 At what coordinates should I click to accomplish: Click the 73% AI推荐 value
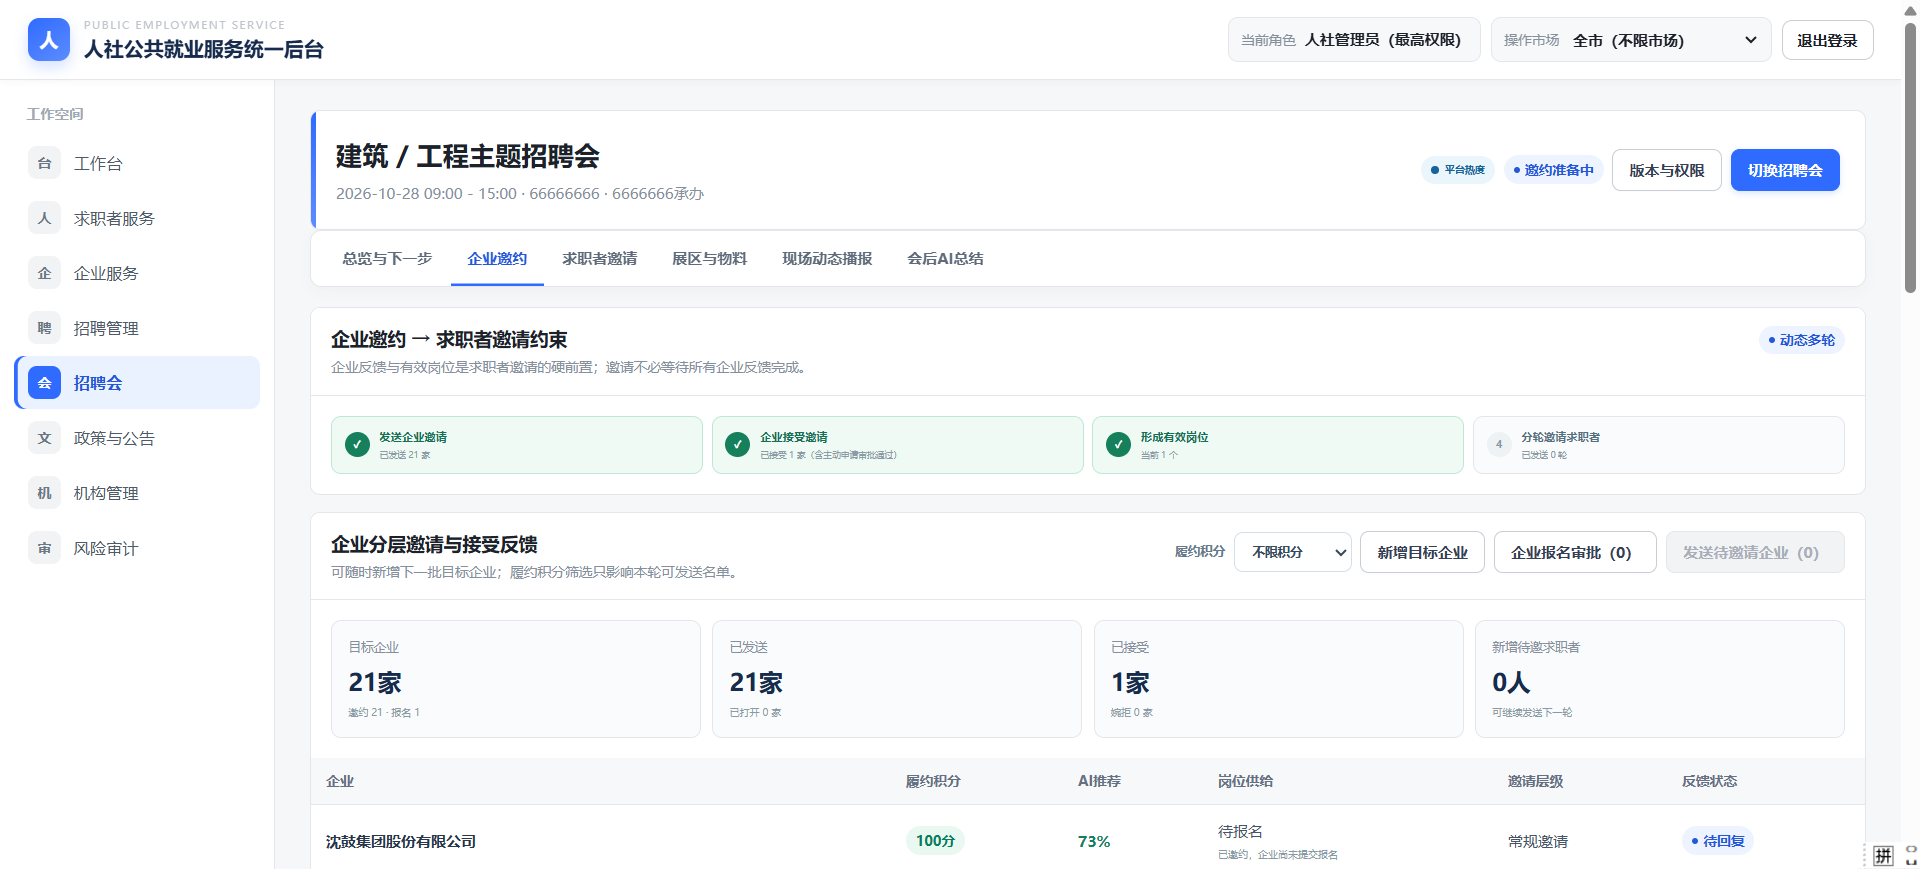pyautogui.click(x=1094, y=842)
